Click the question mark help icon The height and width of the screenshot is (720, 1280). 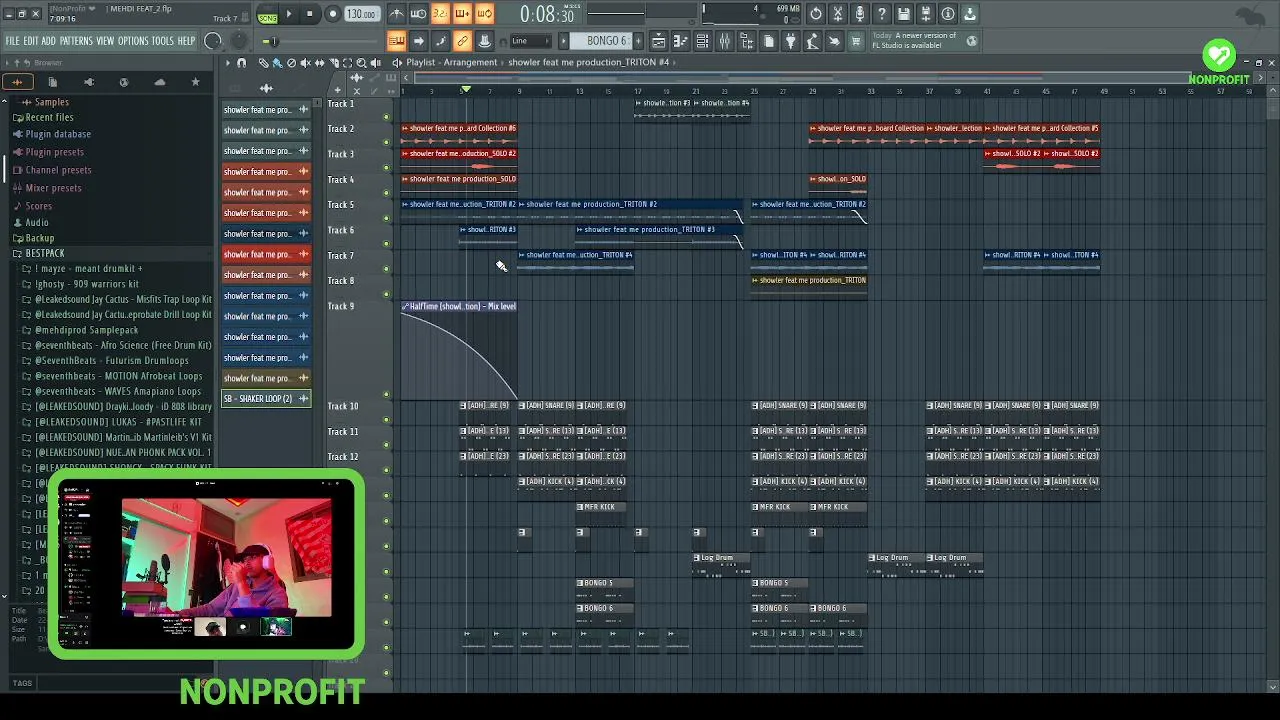pos(882,14)
